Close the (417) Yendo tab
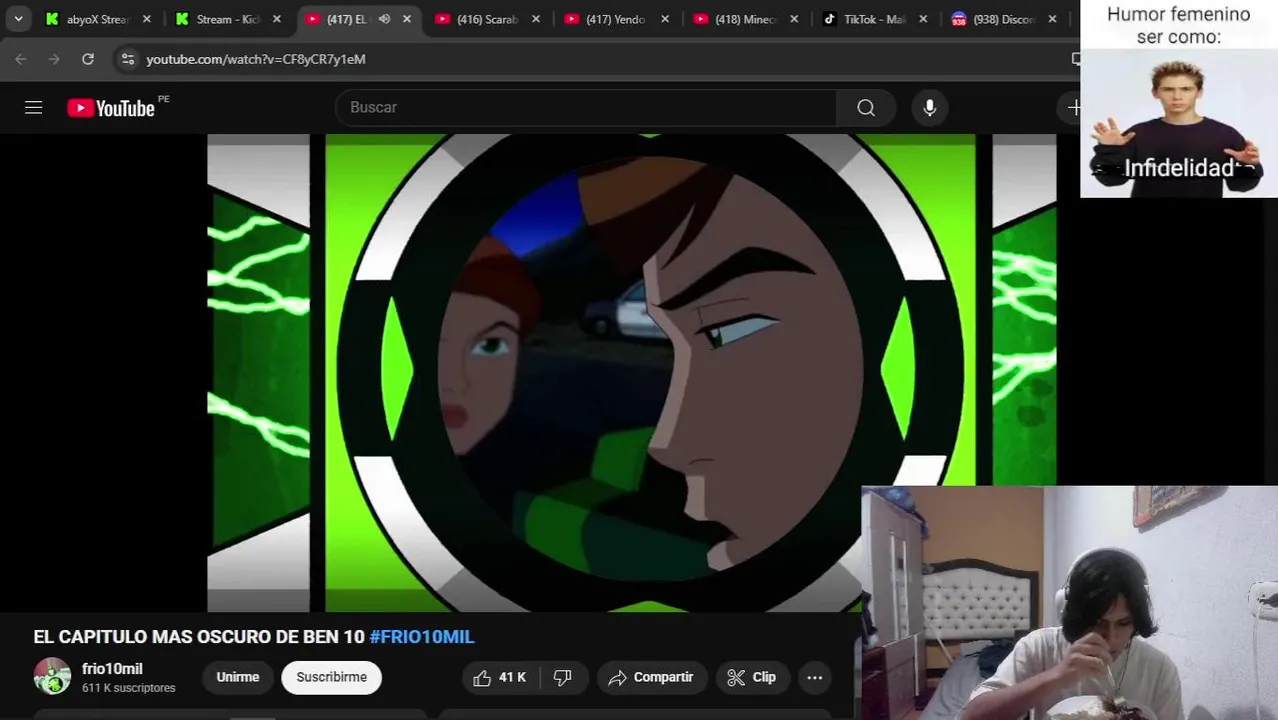This screenshot has width=1278, height=720. click(x=665, y=19)
